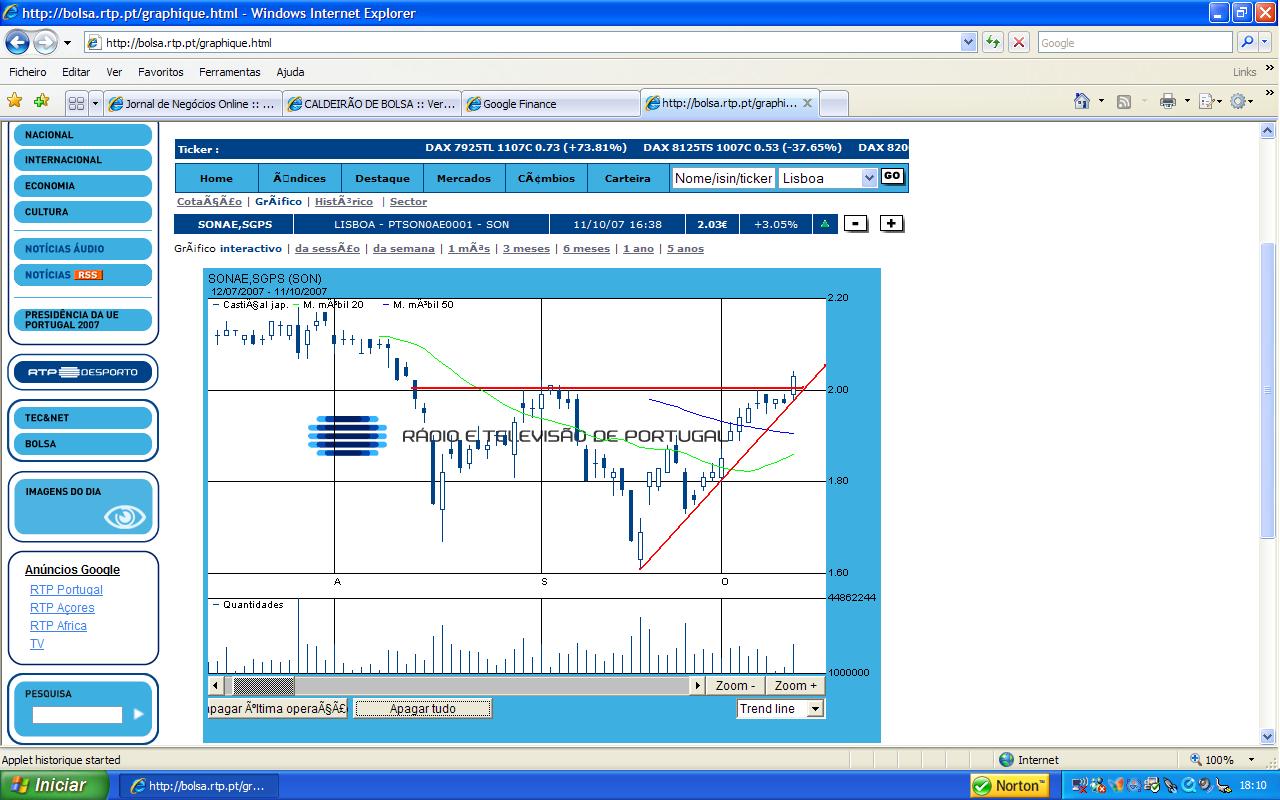Click the Zoom + button under the chart
The width and height of the screenshot is (1280, 800).
796,685
